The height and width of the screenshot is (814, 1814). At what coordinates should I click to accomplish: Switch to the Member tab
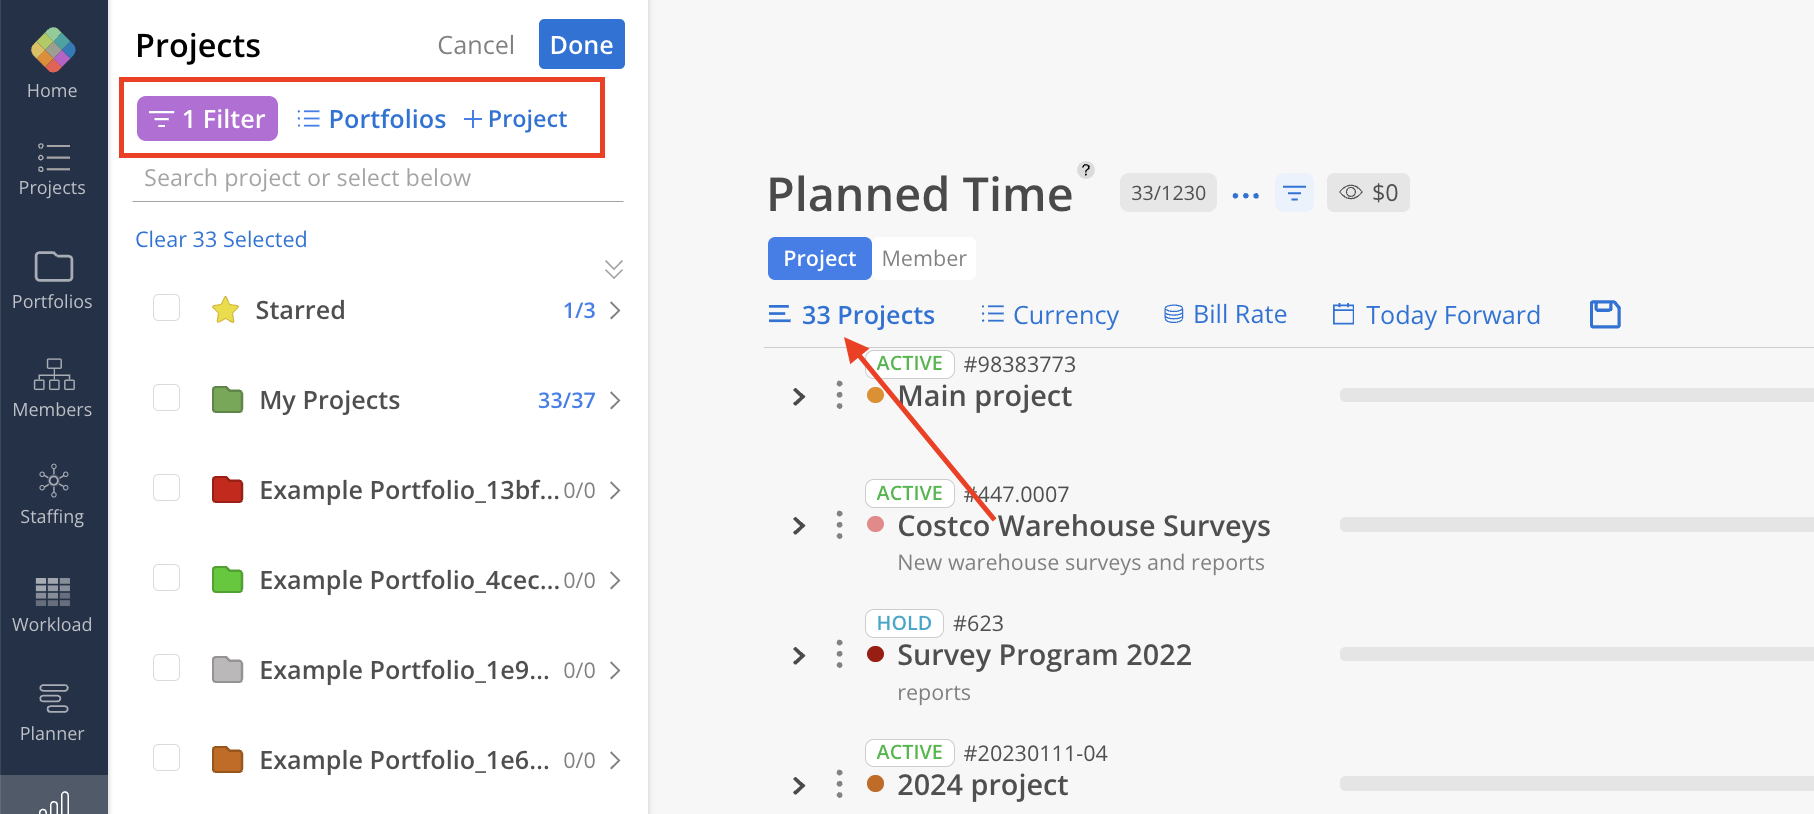923,259
